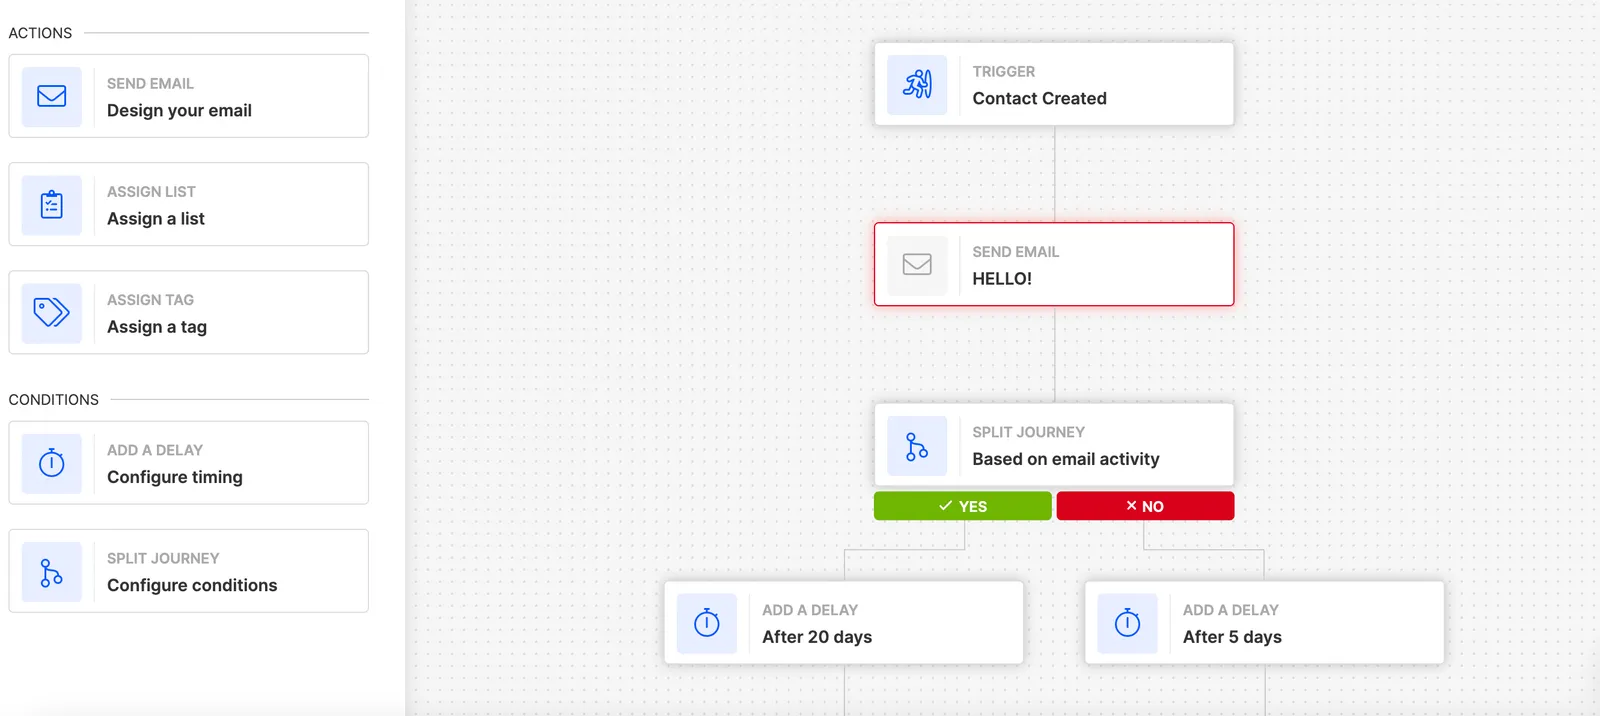Click the envelope icon in Send Email action

52,96
